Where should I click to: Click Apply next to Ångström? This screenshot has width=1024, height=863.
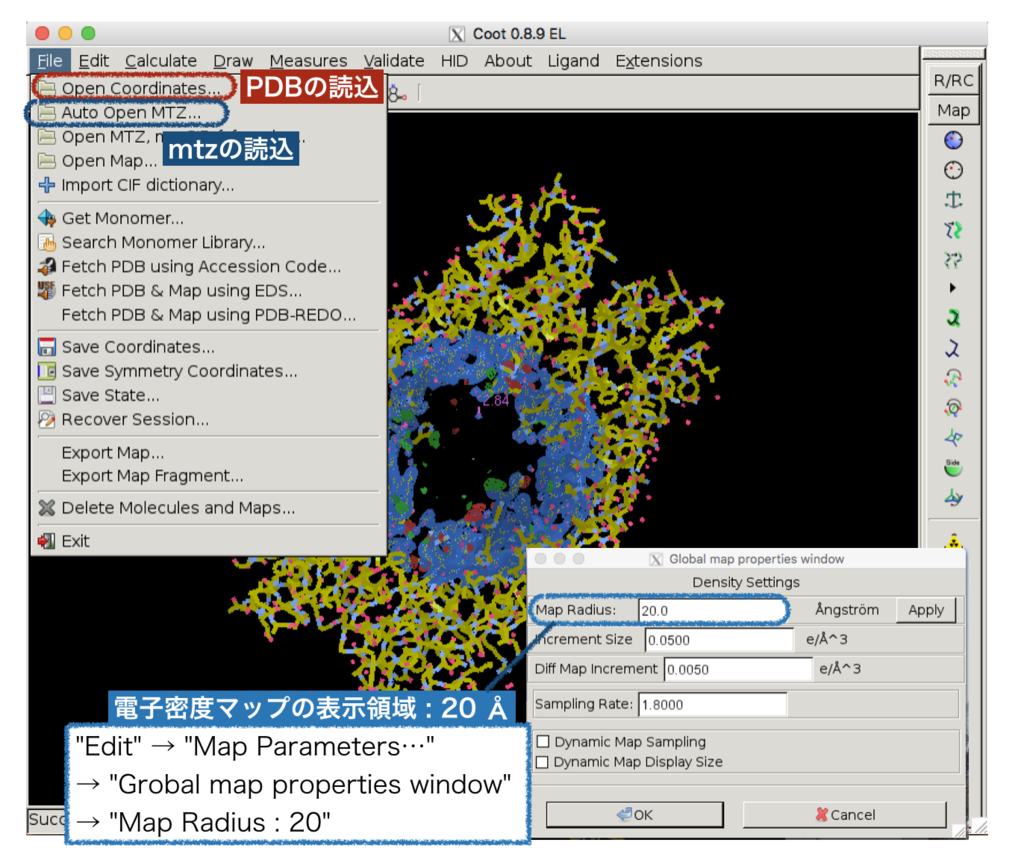pyautogui.click(x=925, y=610)
